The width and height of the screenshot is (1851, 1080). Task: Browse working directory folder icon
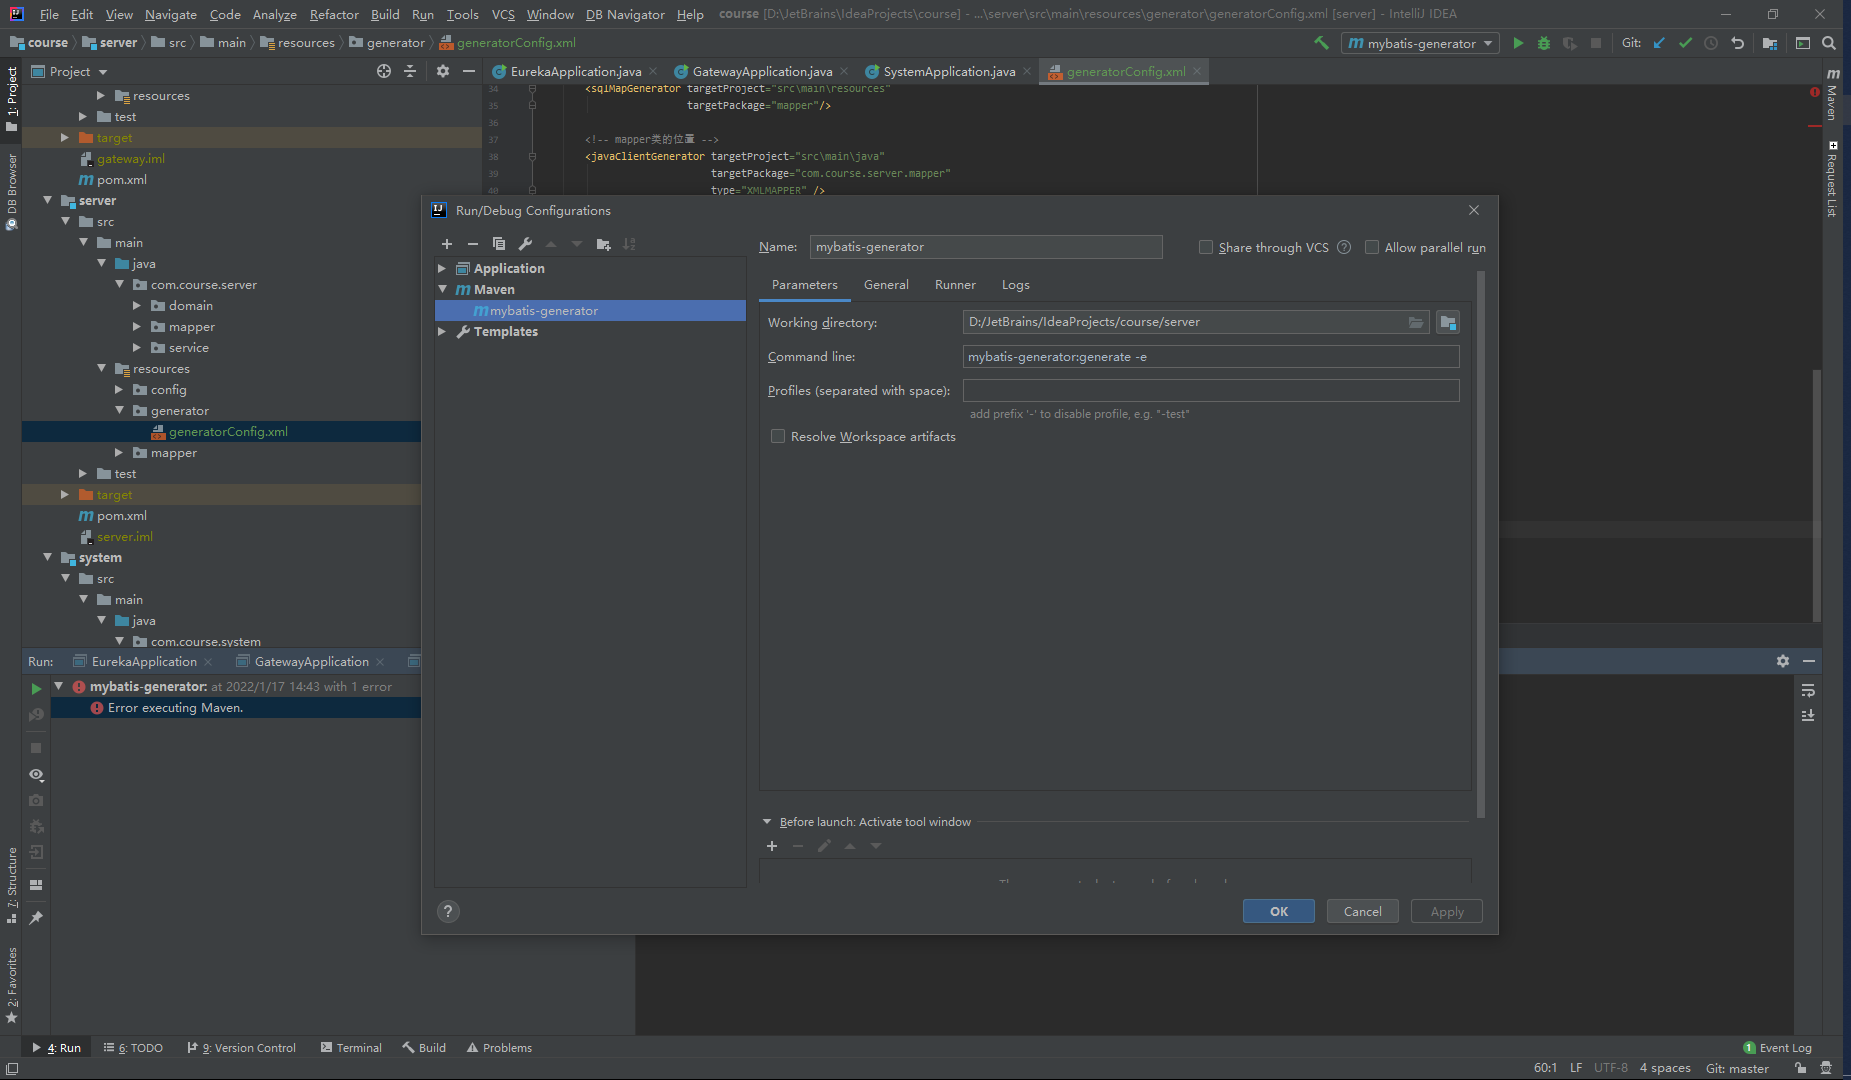click(1416, 322)
